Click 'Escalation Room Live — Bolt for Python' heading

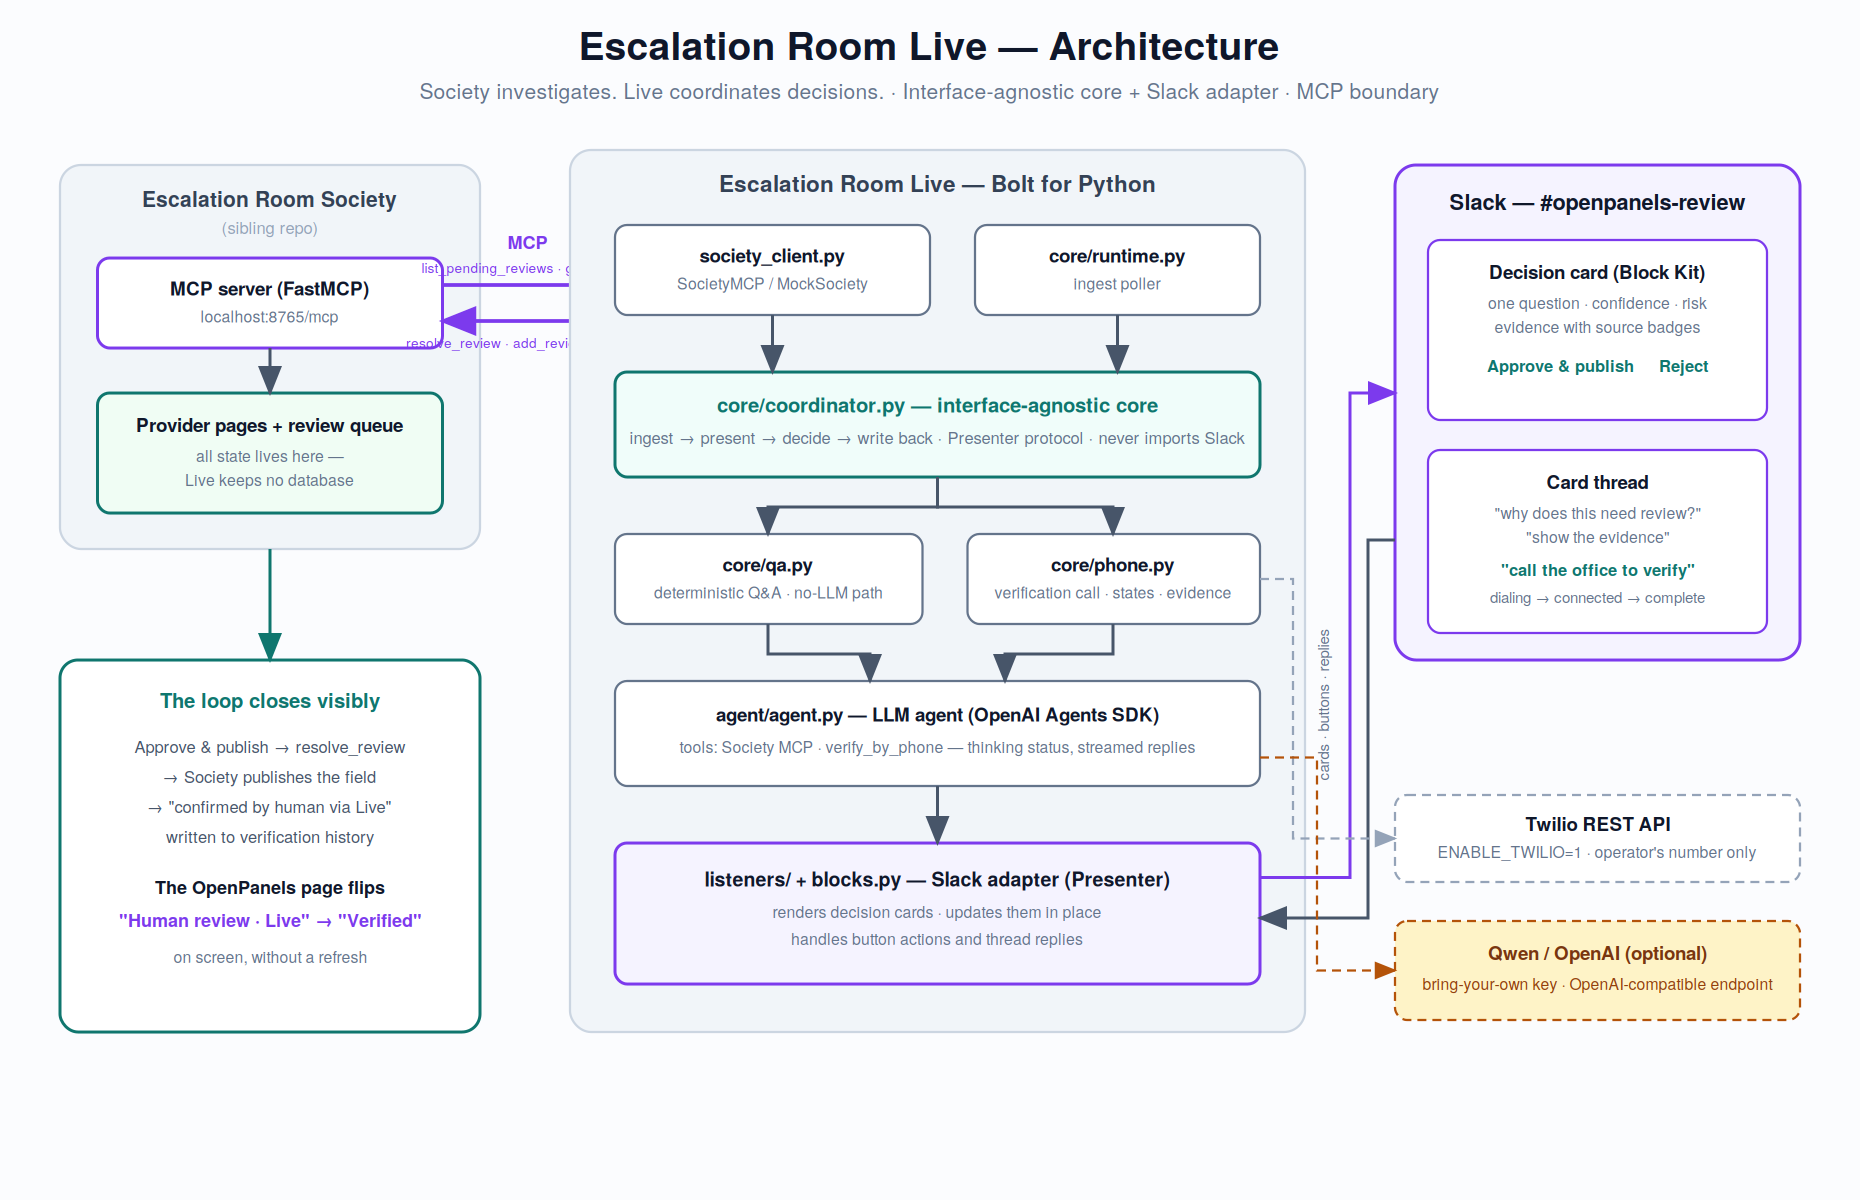coord(937,184)
